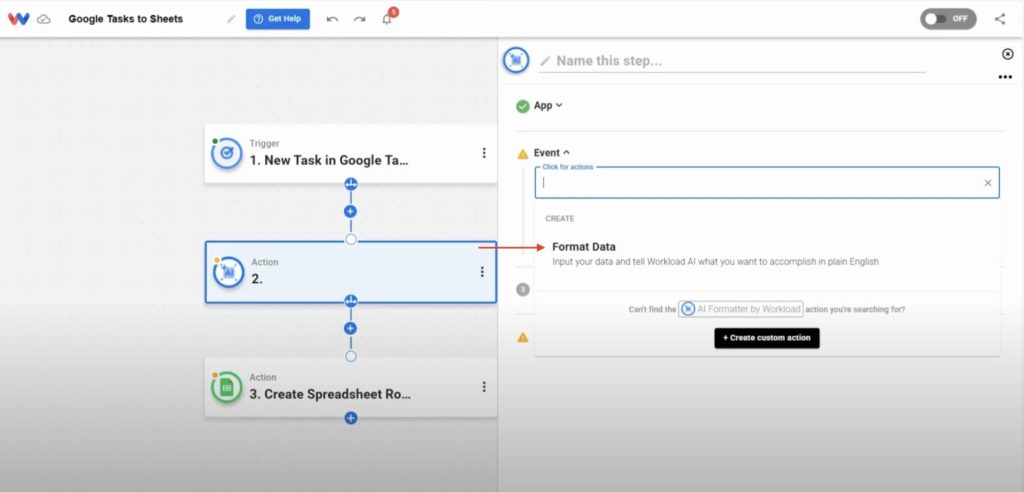The image size is (1024, 492).
Task: Click the Event warning triangle icon
Action: tap(522, 154)
